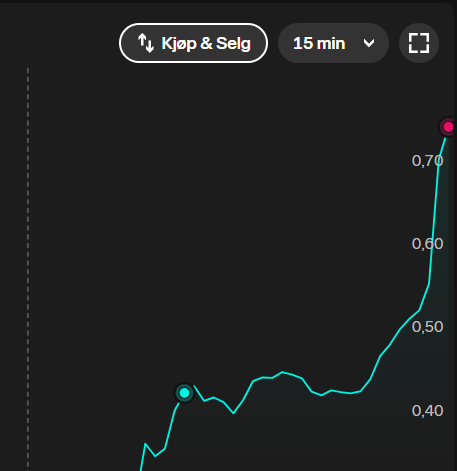The height and width of the screenshot is (471, 457).
Task: Click the "Kjøp & Selg" text label
Action: tap(206, 43)
